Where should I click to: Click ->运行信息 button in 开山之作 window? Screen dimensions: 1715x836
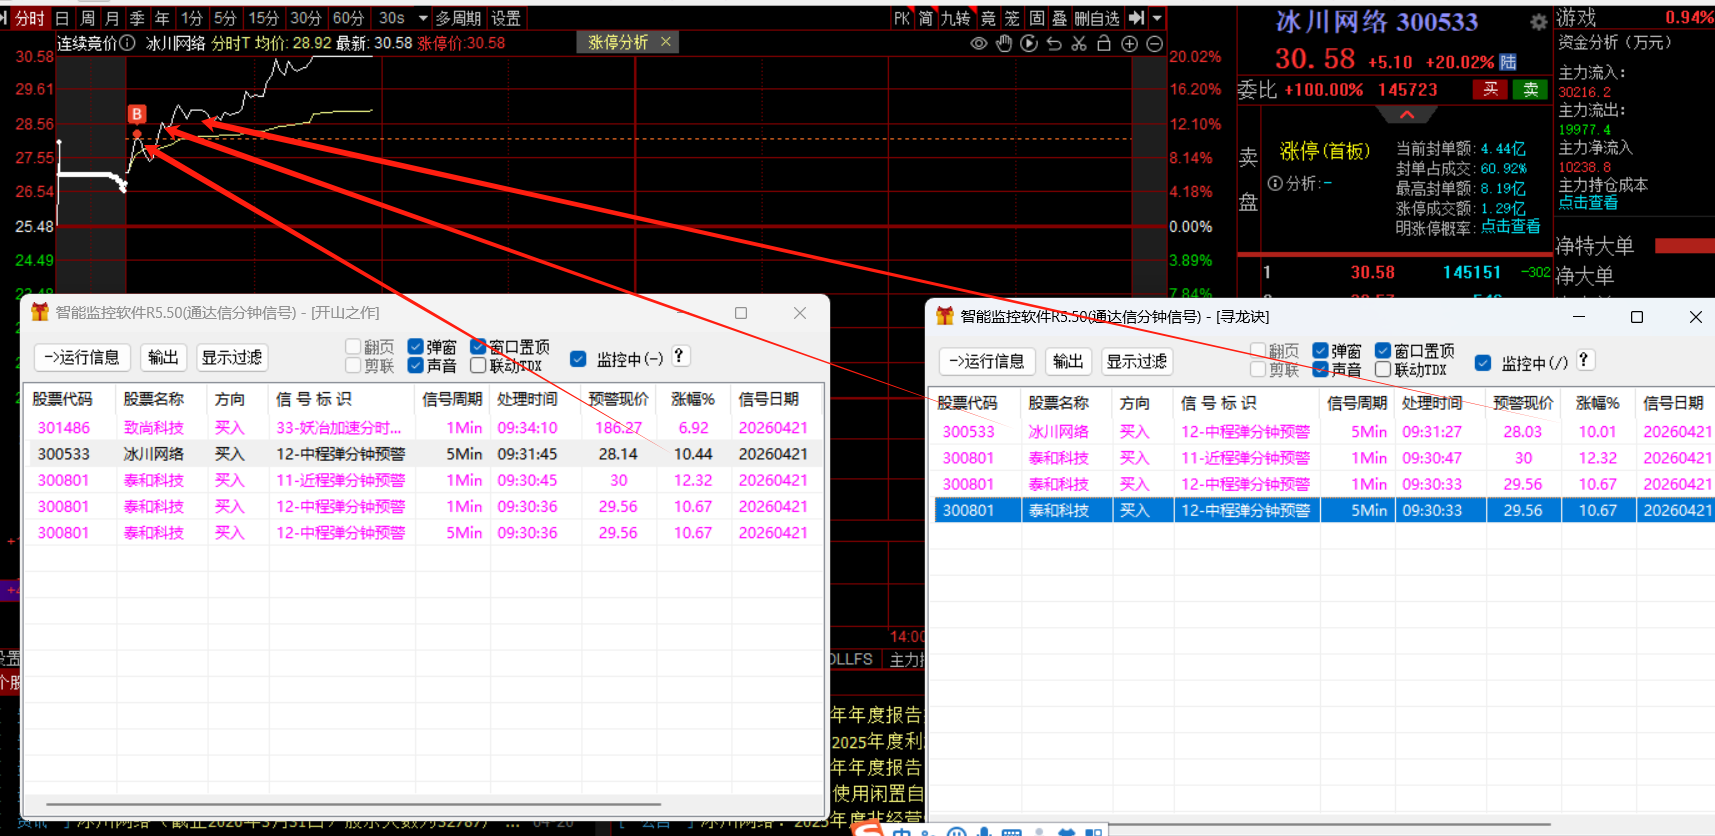coord(81,357)
